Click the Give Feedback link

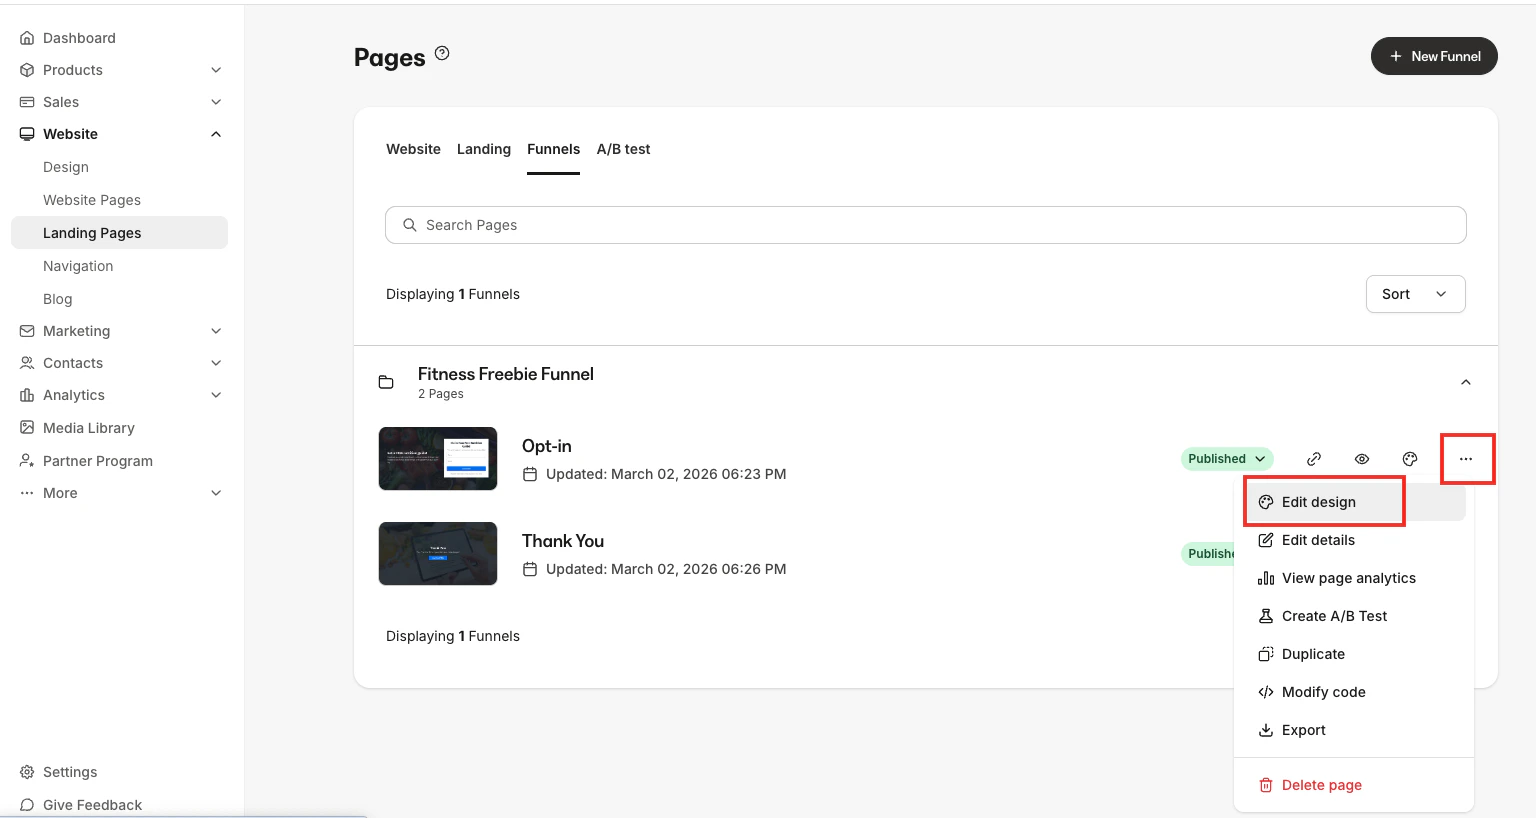(91, 804)
